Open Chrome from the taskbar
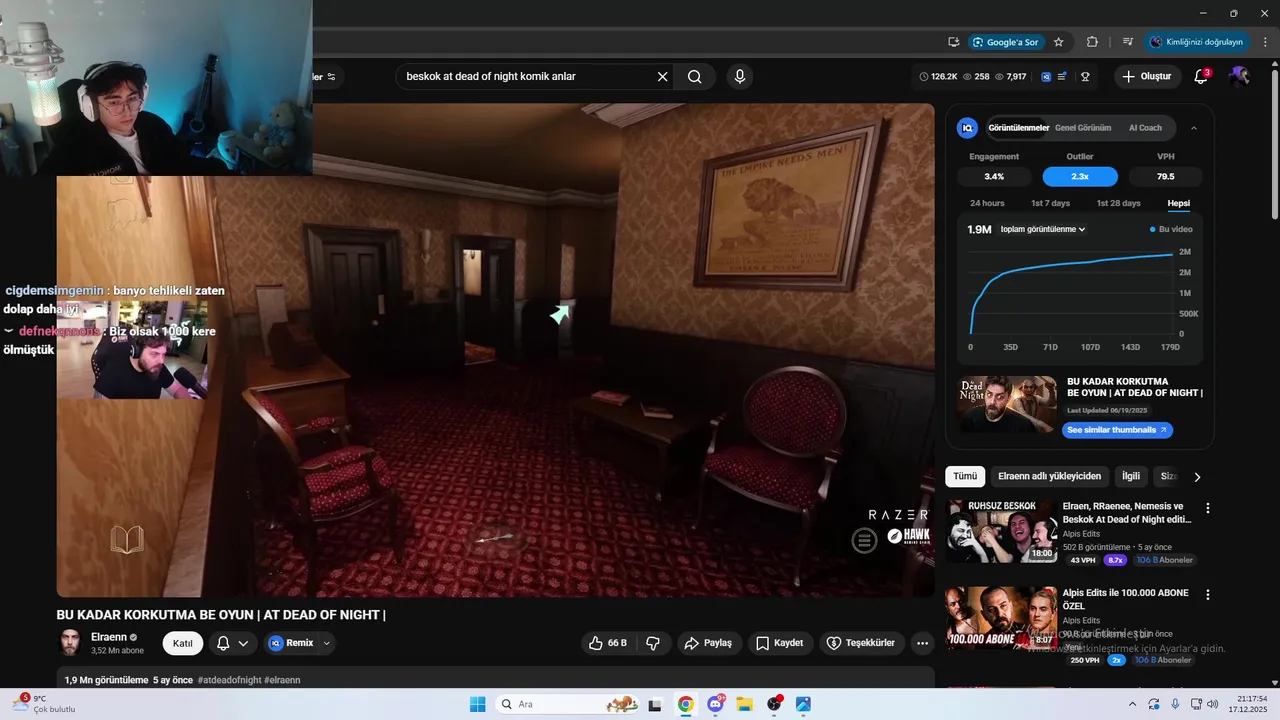 click(685, 704)
